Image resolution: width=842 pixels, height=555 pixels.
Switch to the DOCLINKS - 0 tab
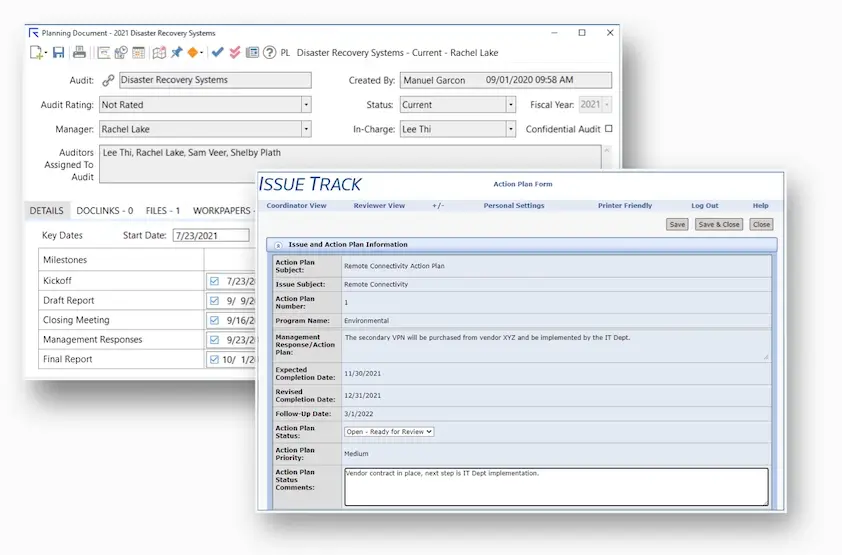[x=105, y=210]
